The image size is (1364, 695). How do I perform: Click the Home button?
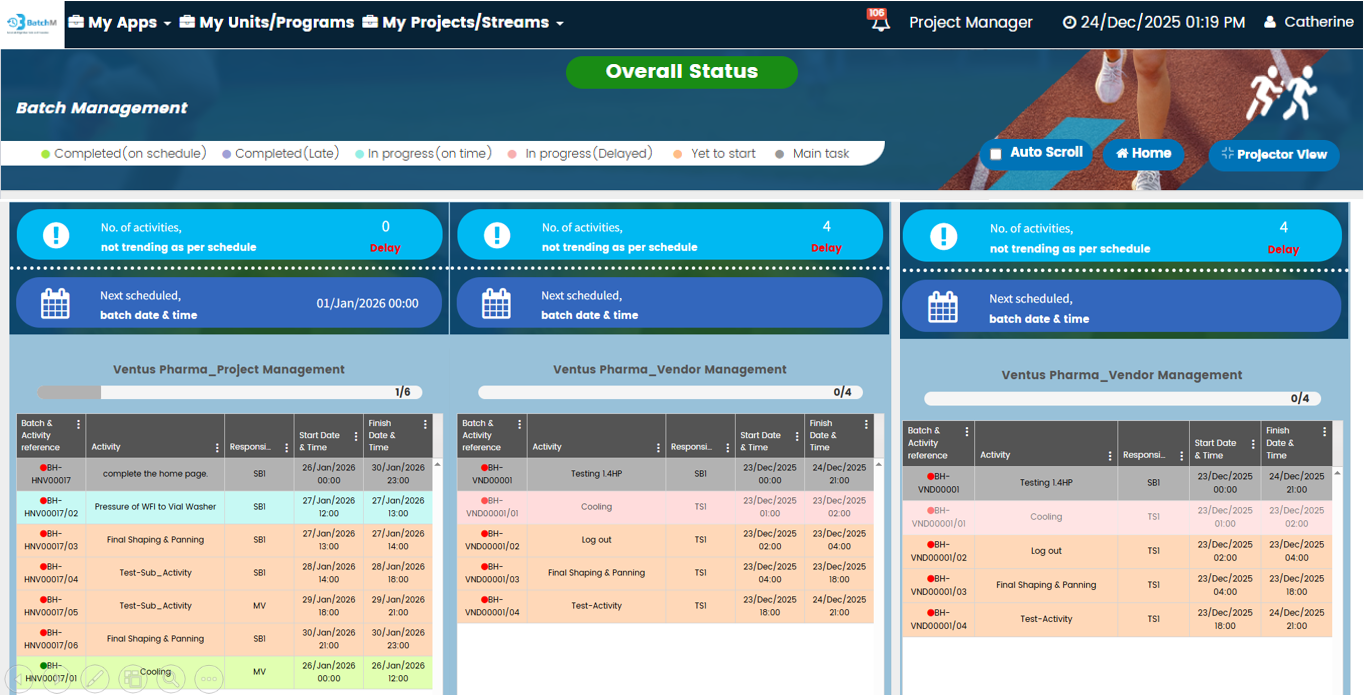pyautogui.click(x=1143, y=154)
